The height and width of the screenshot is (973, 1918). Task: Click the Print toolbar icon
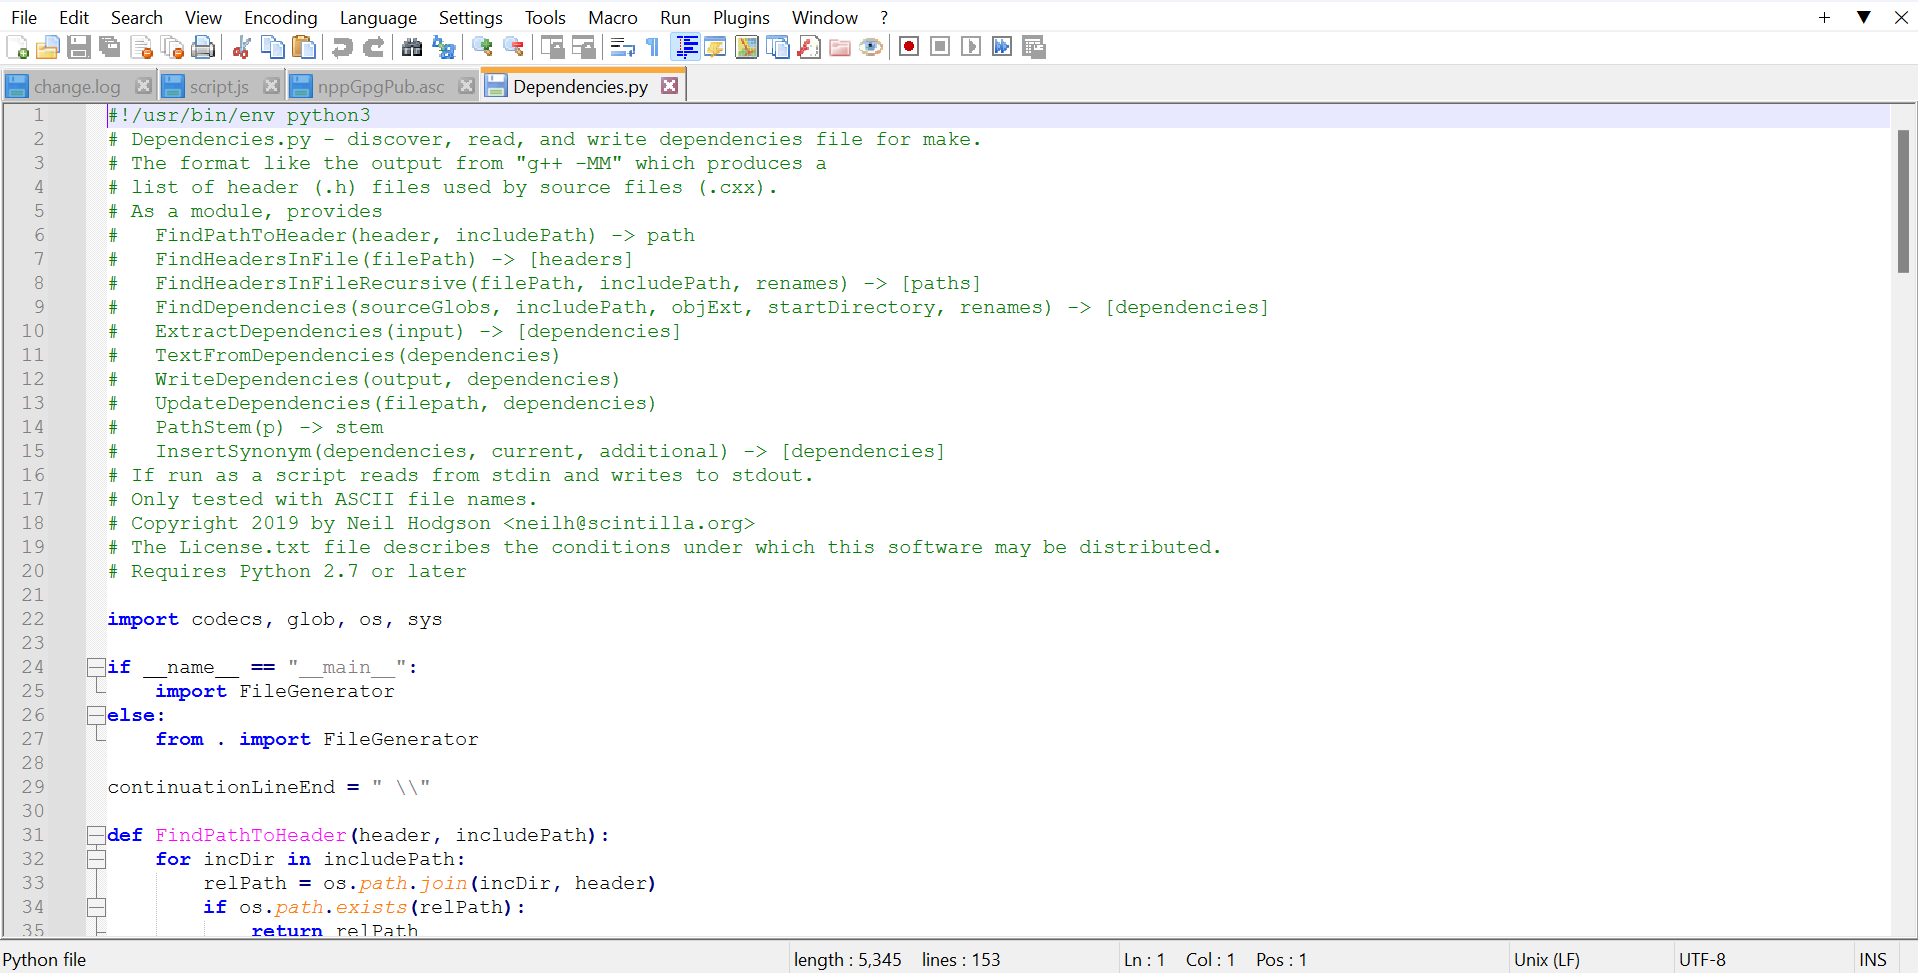(203, 47)
